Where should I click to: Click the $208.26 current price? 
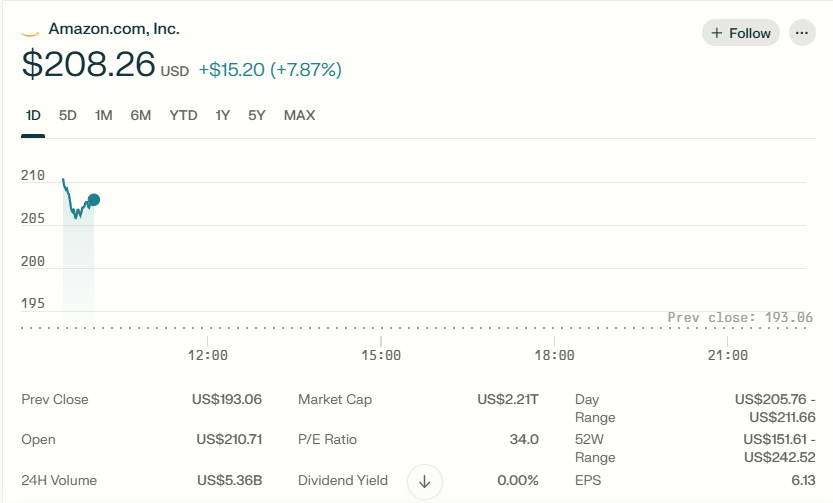click(x=89, y=64)
